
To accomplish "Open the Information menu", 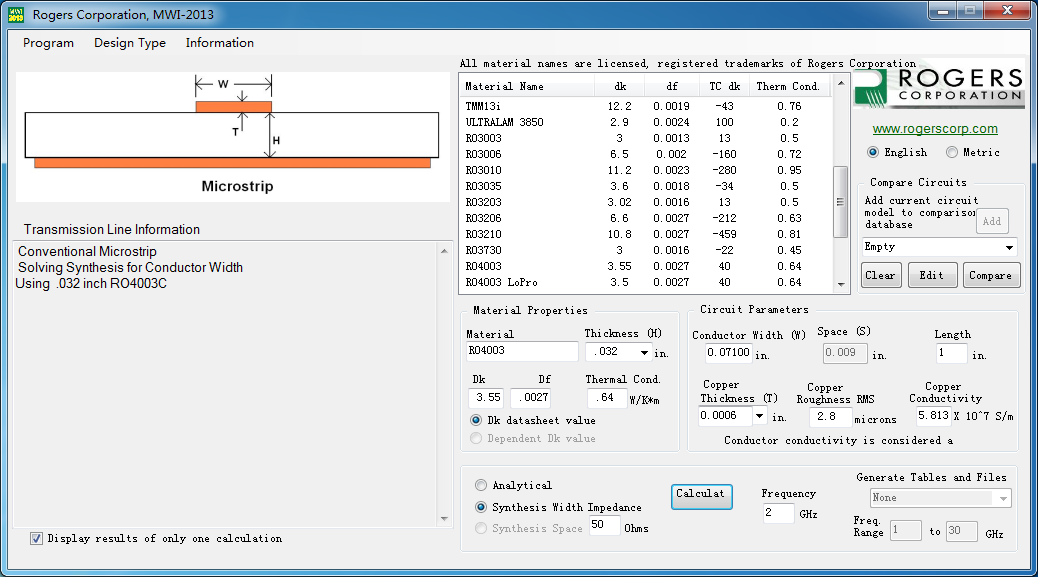I will coord(220,43).
